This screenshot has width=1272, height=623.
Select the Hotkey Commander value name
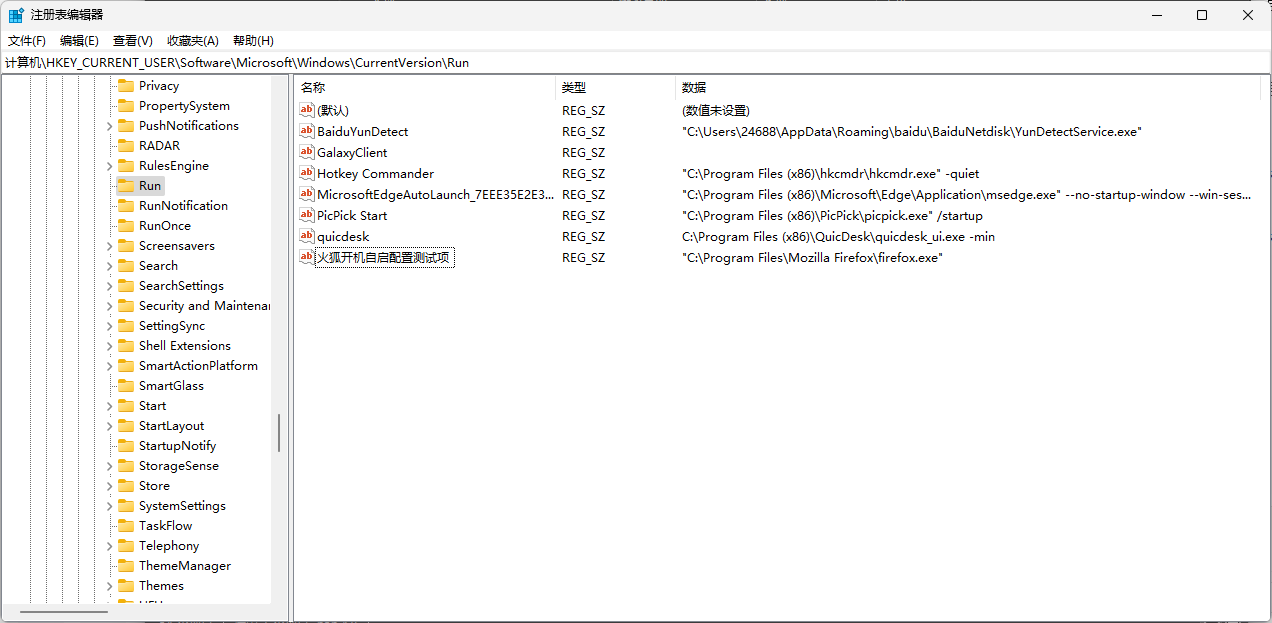pyautogui.click(x=375, y=173)
